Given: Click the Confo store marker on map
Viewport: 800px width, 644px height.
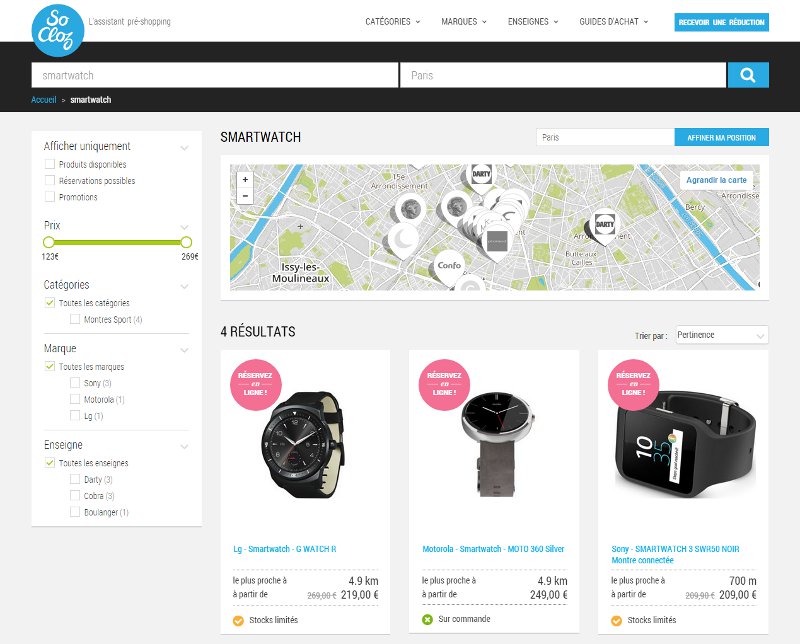Looking at the screenshot, I should point(448,267).
